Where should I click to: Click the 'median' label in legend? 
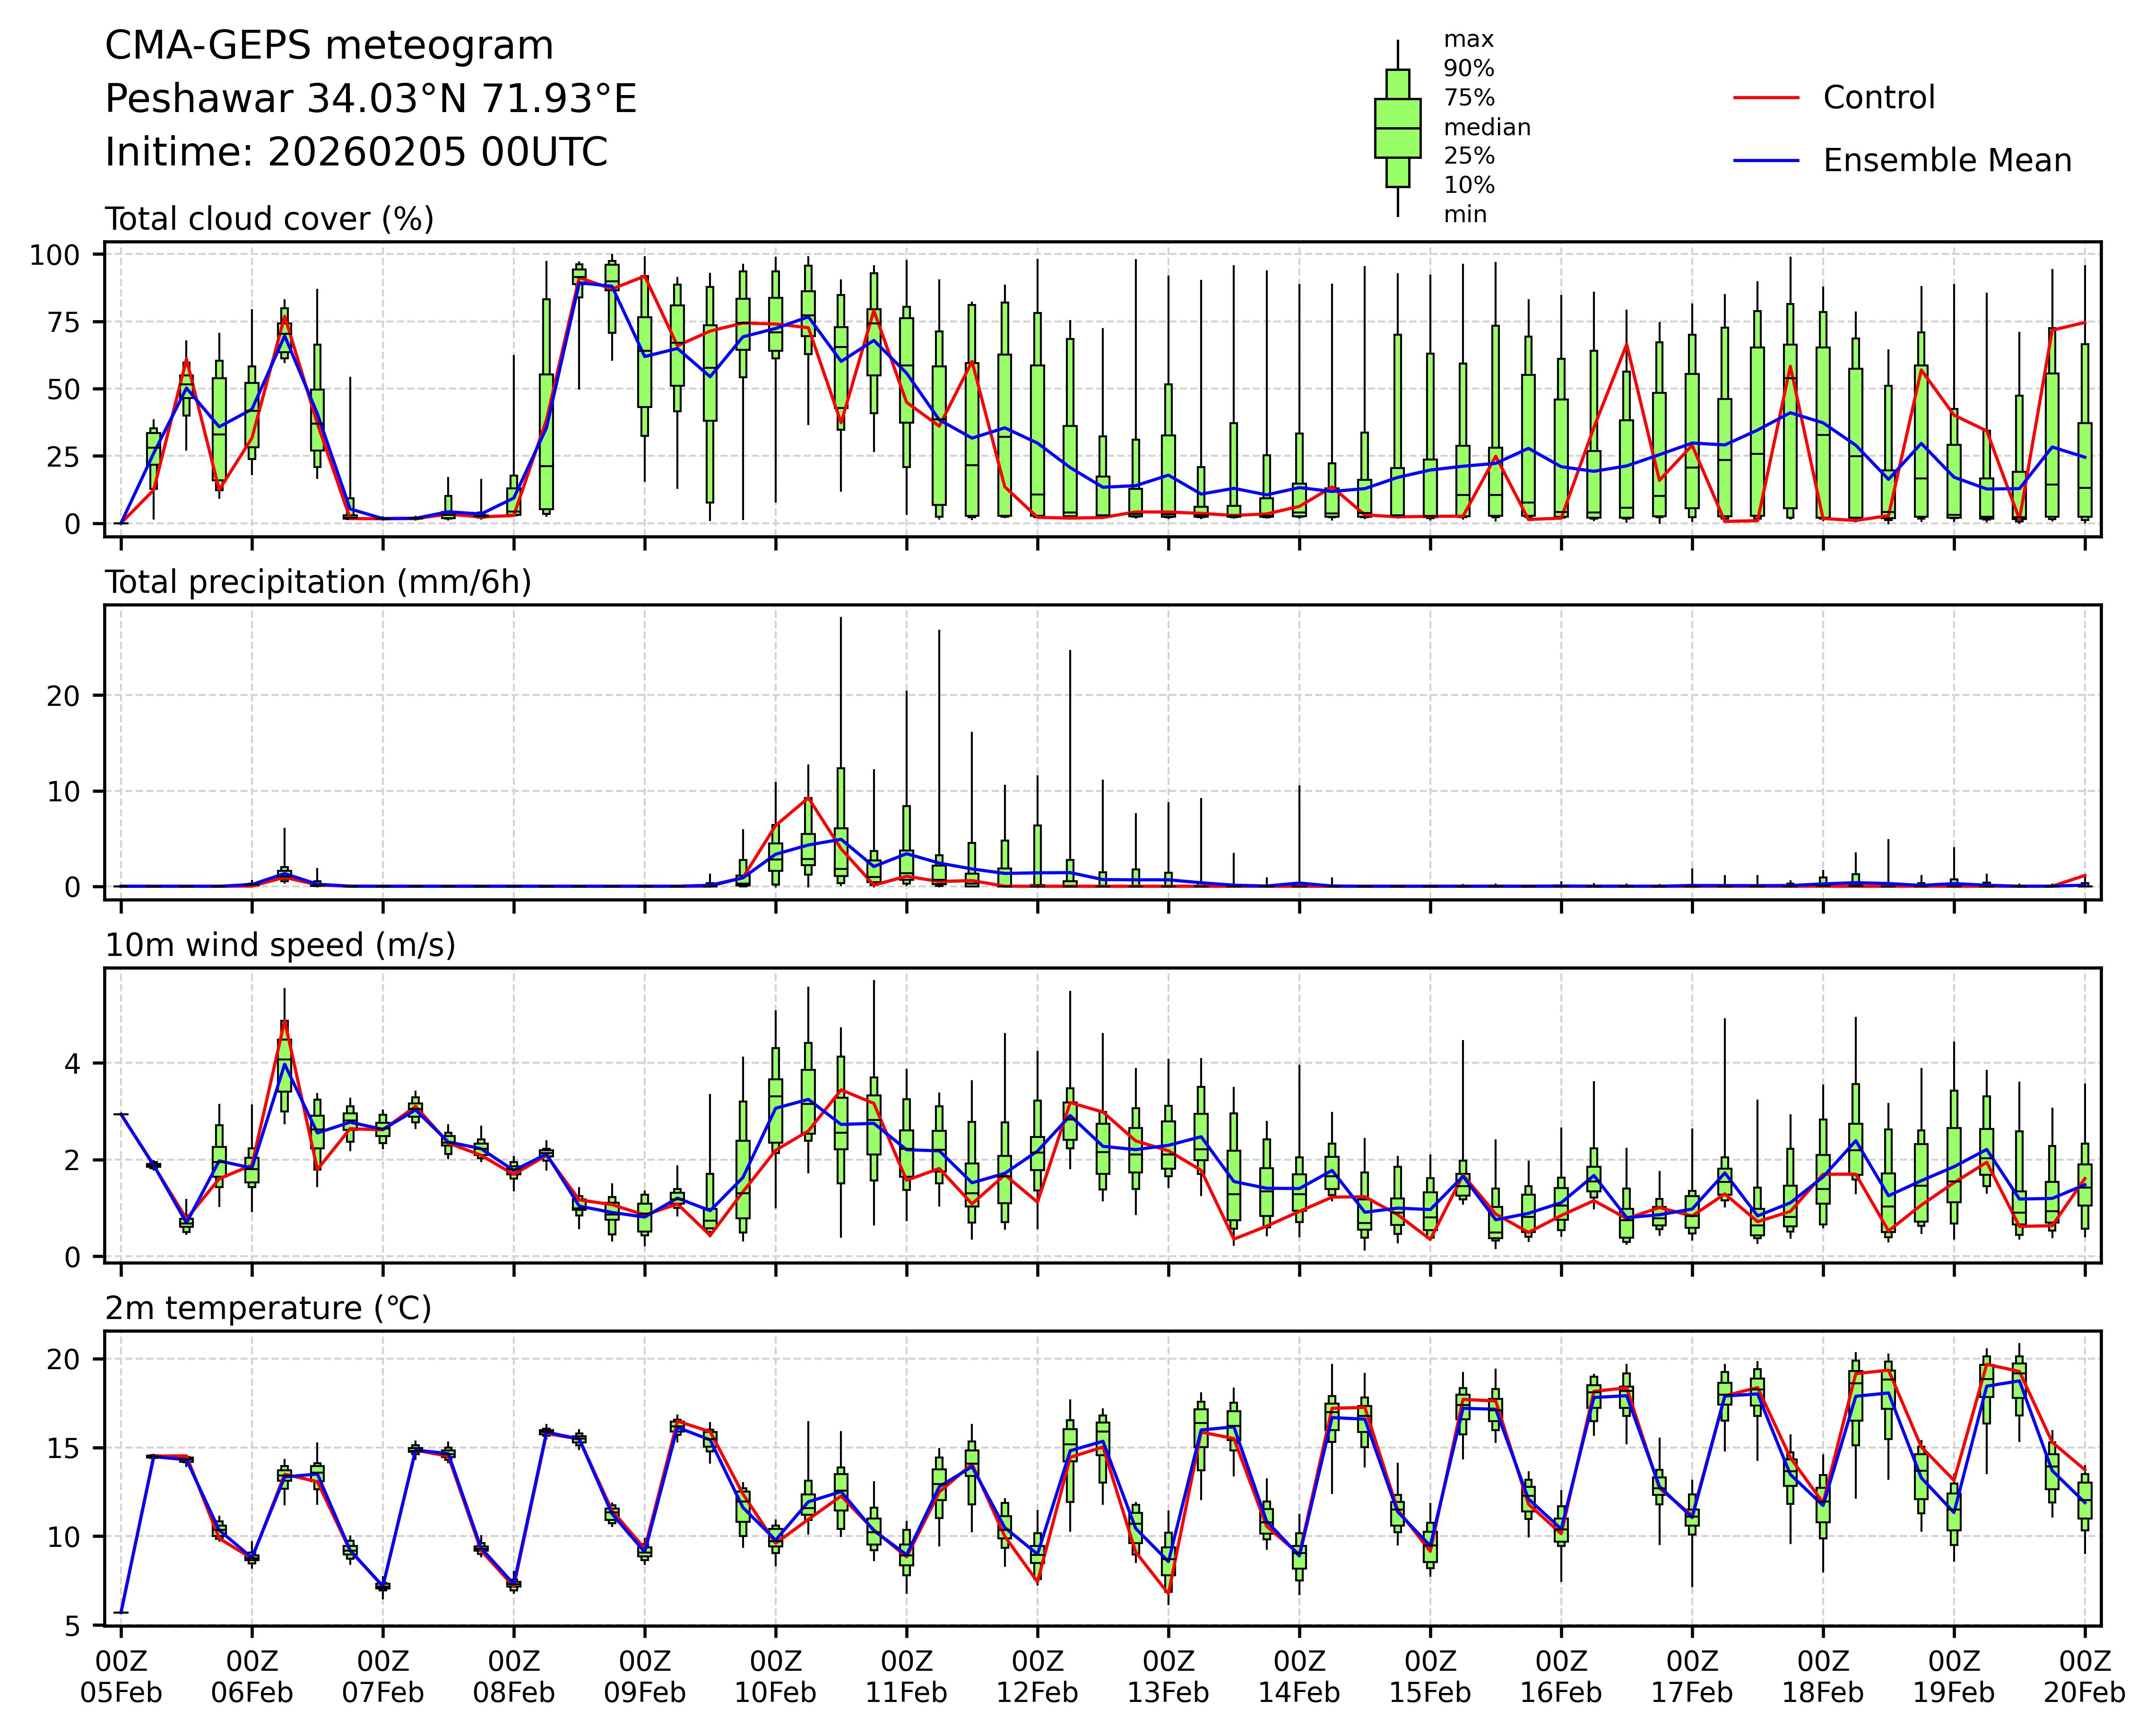click(1486, 127)
